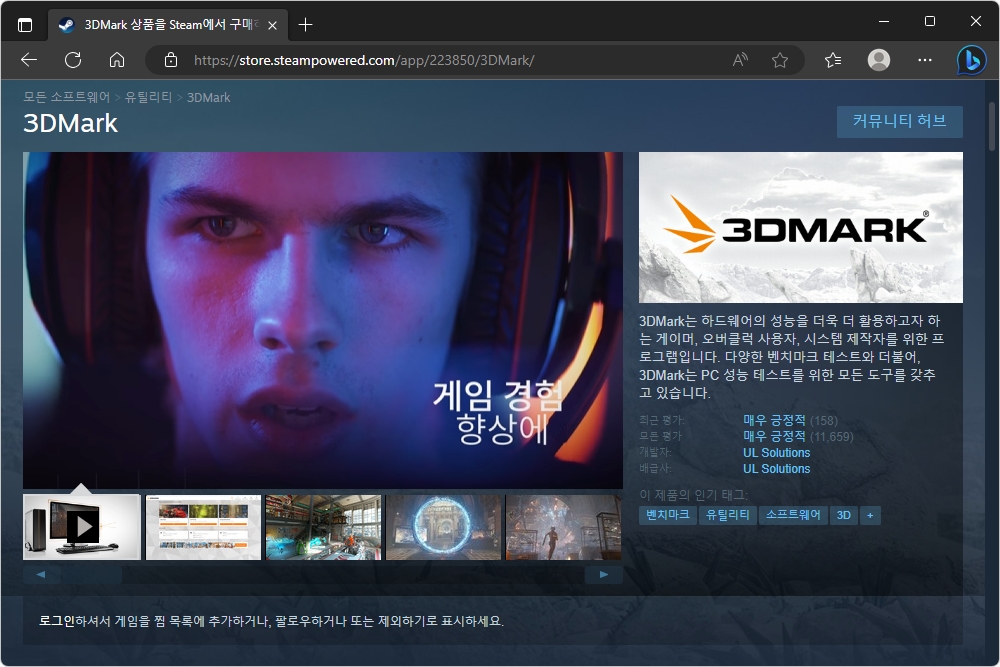Open the 커뮤니티 허브 button

[899, 121]
